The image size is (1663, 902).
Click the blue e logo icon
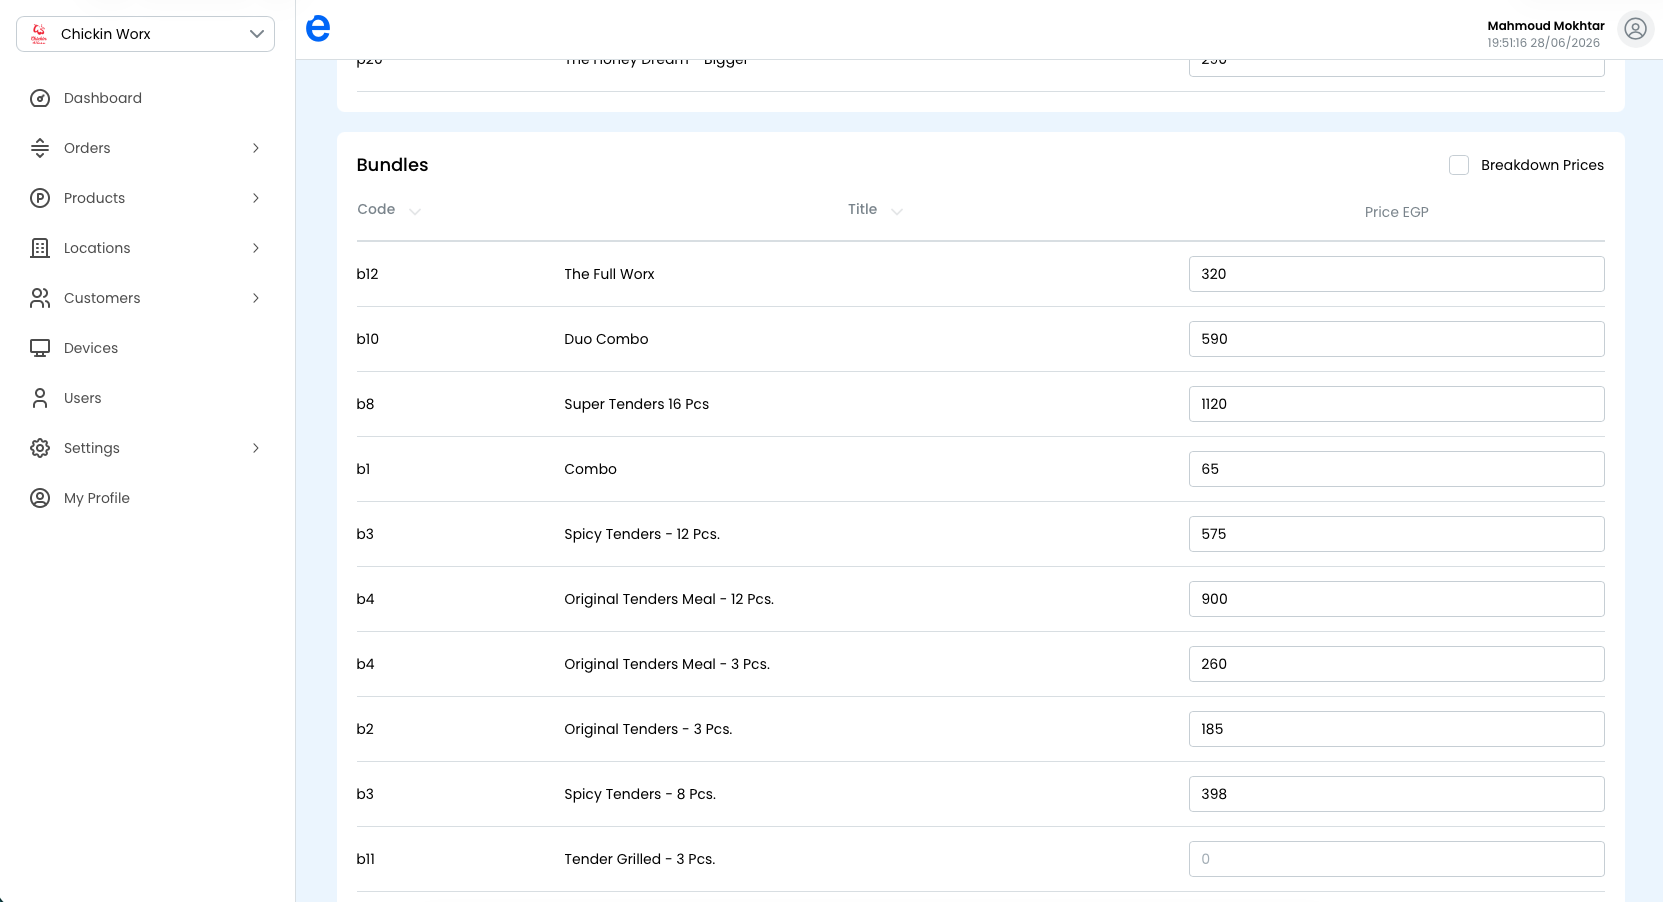(318, 29)
